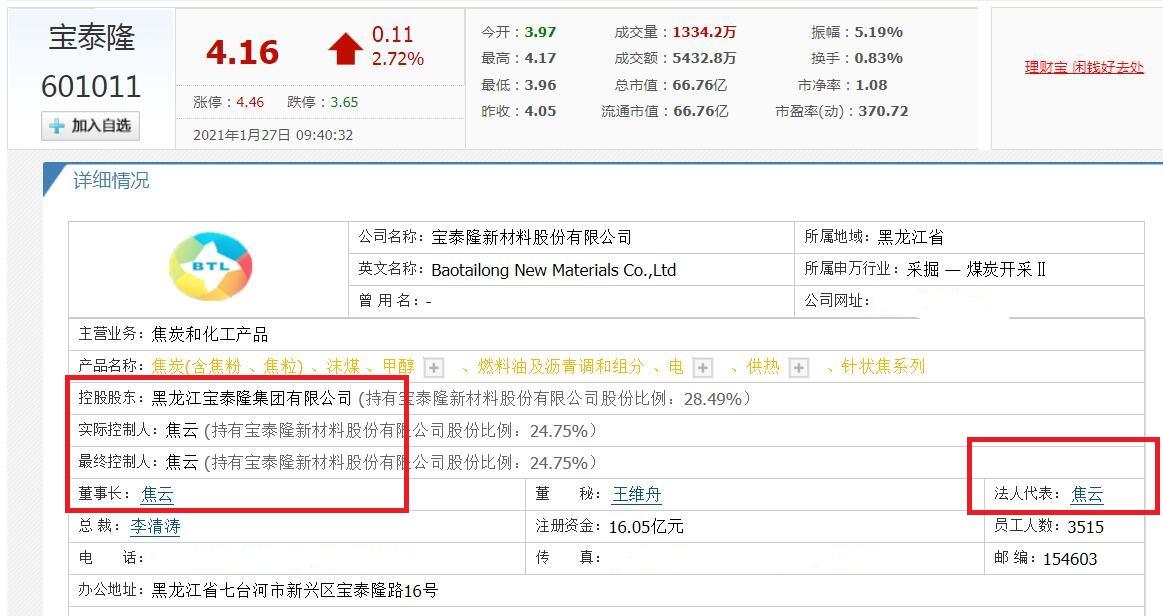1163x616 pixels.
Task: Click the percent change 2.72%
Action: pyautogui.click(x=398, y=59)
